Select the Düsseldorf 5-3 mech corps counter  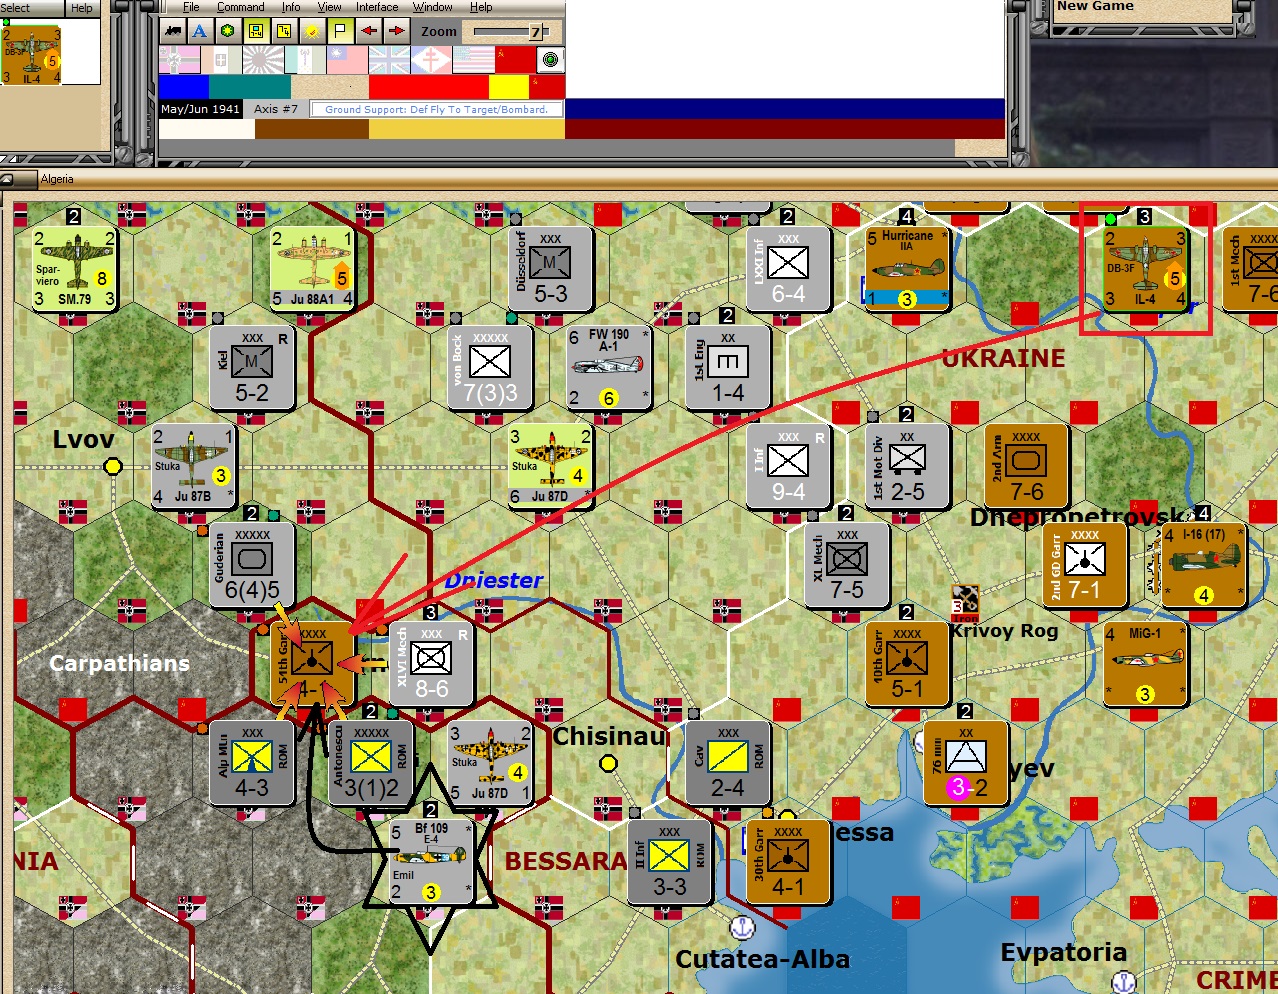pyautogui.click(x=550, y=268)
